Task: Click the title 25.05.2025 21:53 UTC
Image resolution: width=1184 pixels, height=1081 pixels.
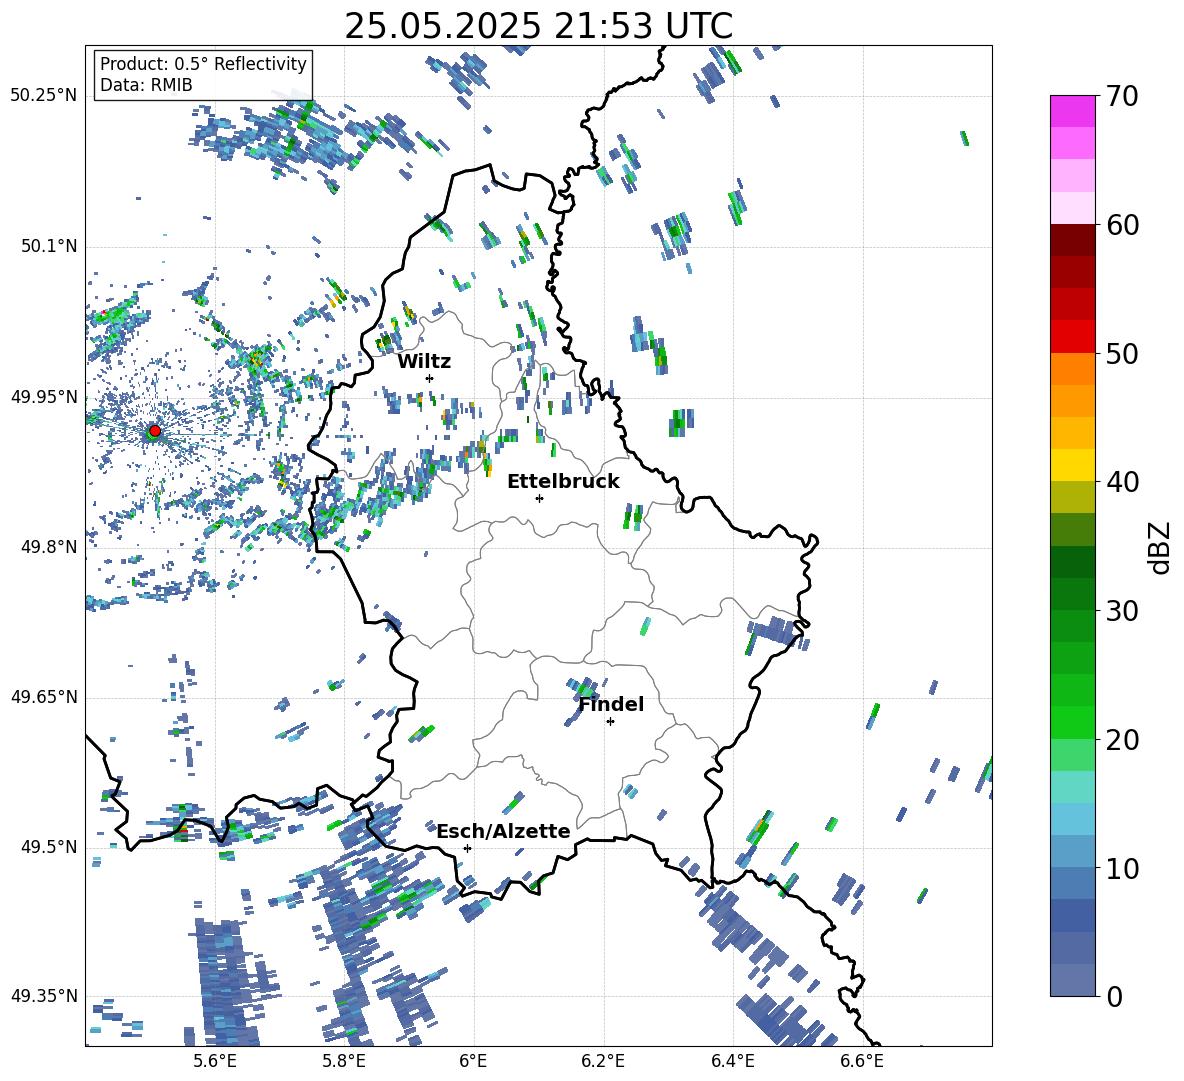Action: 538,26
